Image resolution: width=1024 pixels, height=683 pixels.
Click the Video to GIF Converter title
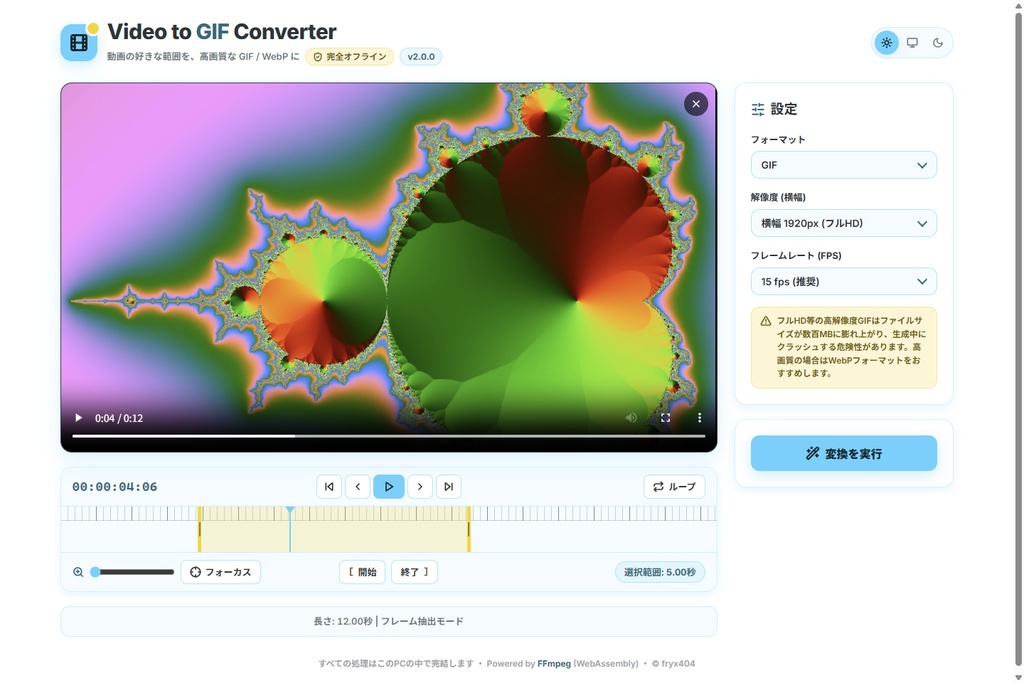click(222, 31)
